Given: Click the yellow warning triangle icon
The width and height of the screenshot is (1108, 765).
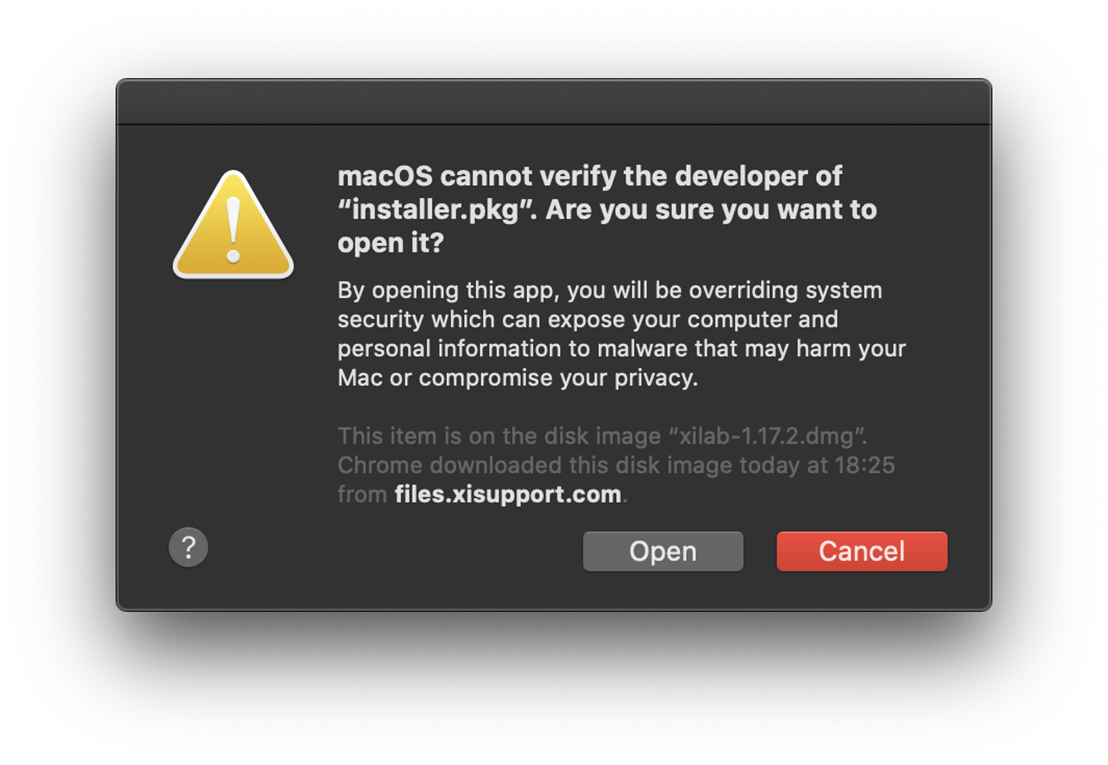Looking at the screenshot, I should tap(233, 226).
